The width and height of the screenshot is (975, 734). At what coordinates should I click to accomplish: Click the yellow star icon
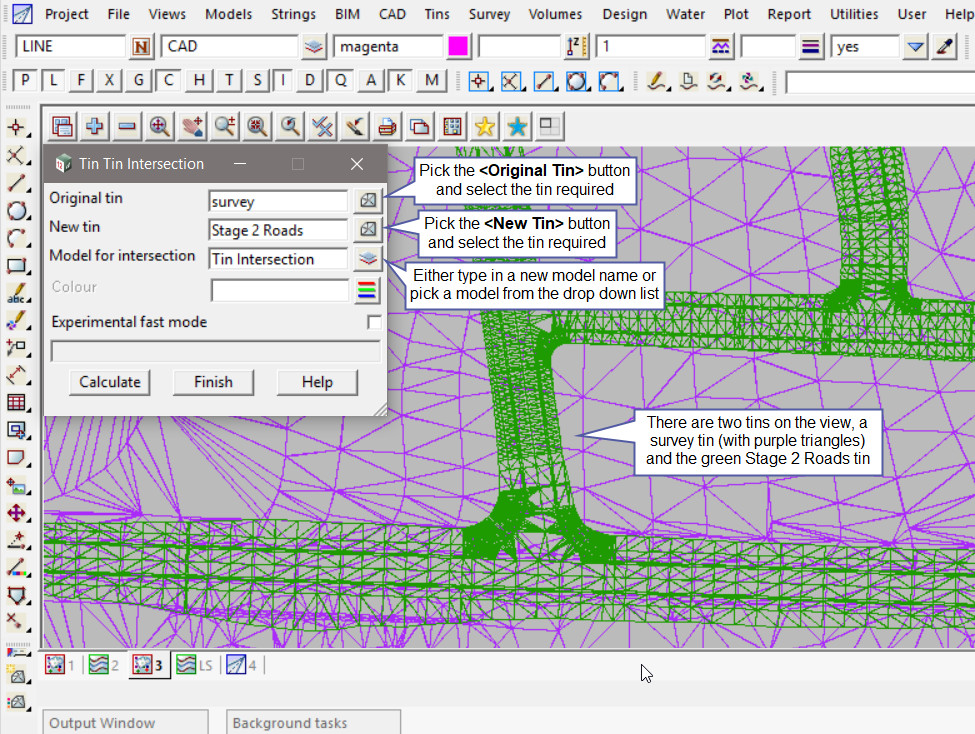click(x=485, y=126)
